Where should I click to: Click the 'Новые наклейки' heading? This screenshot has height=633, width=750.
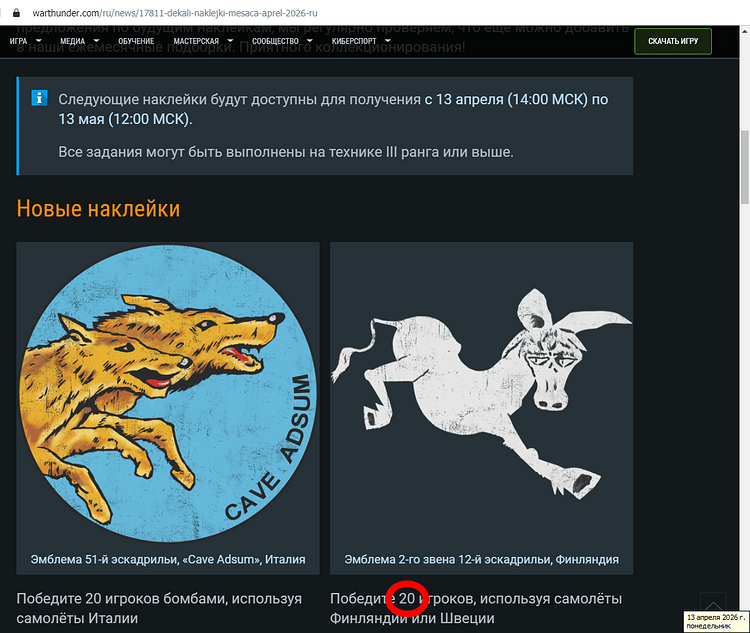pyautogui.click(x=99, y=209)
